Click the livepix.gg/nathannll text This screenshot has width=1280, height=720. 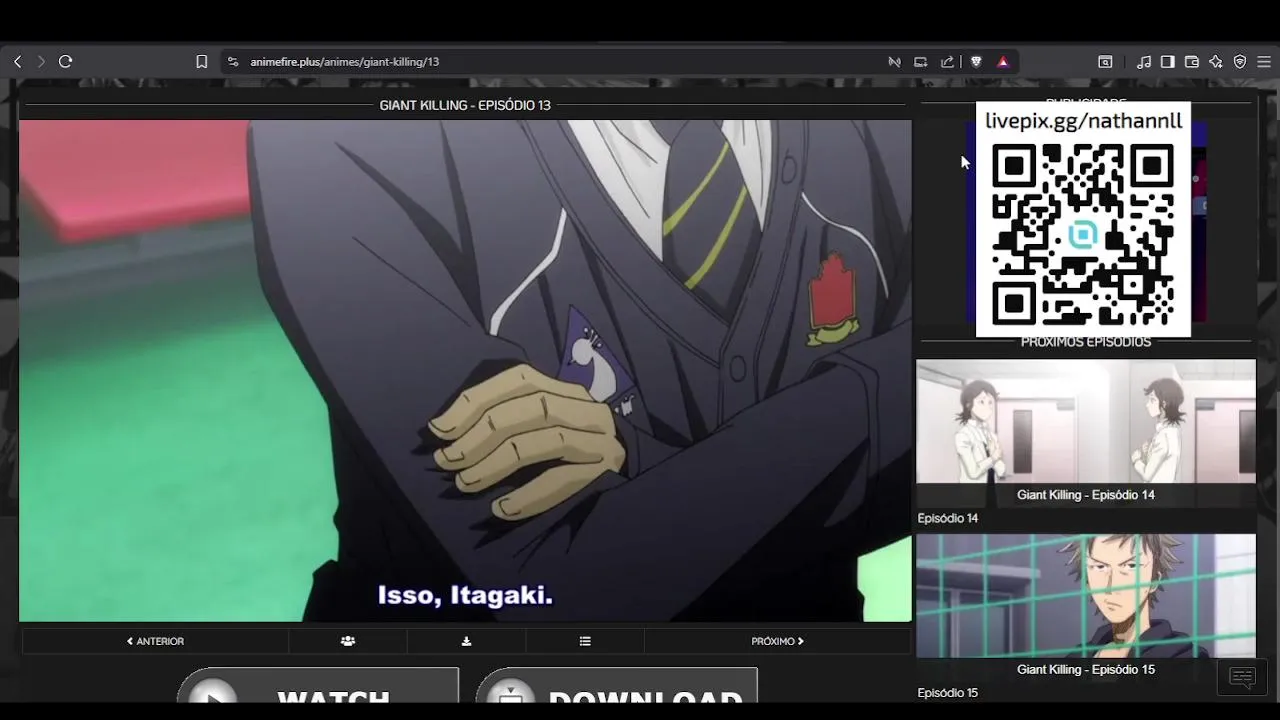1084,121
